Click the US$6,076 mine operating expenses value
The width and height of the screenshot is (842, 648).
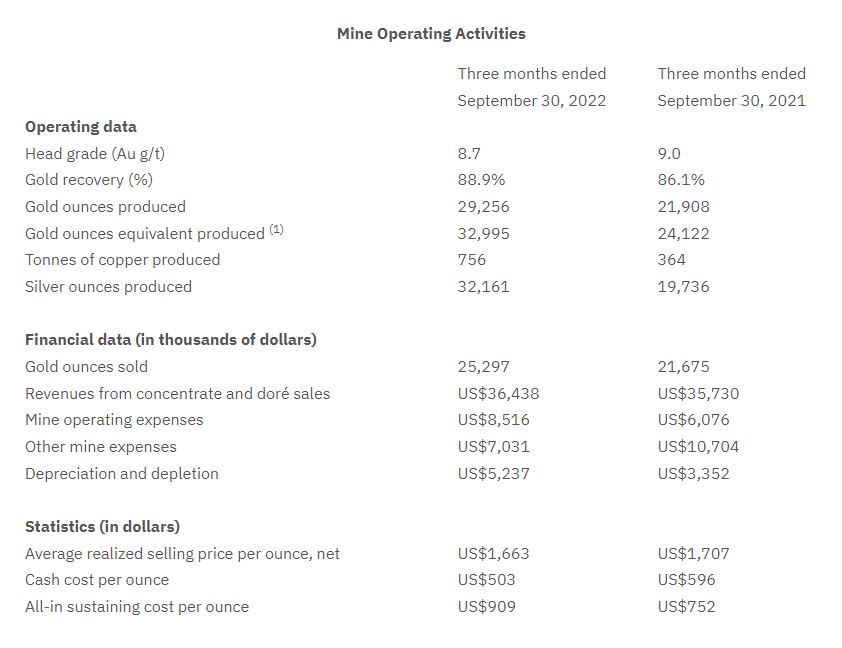[x=693, y=420]
